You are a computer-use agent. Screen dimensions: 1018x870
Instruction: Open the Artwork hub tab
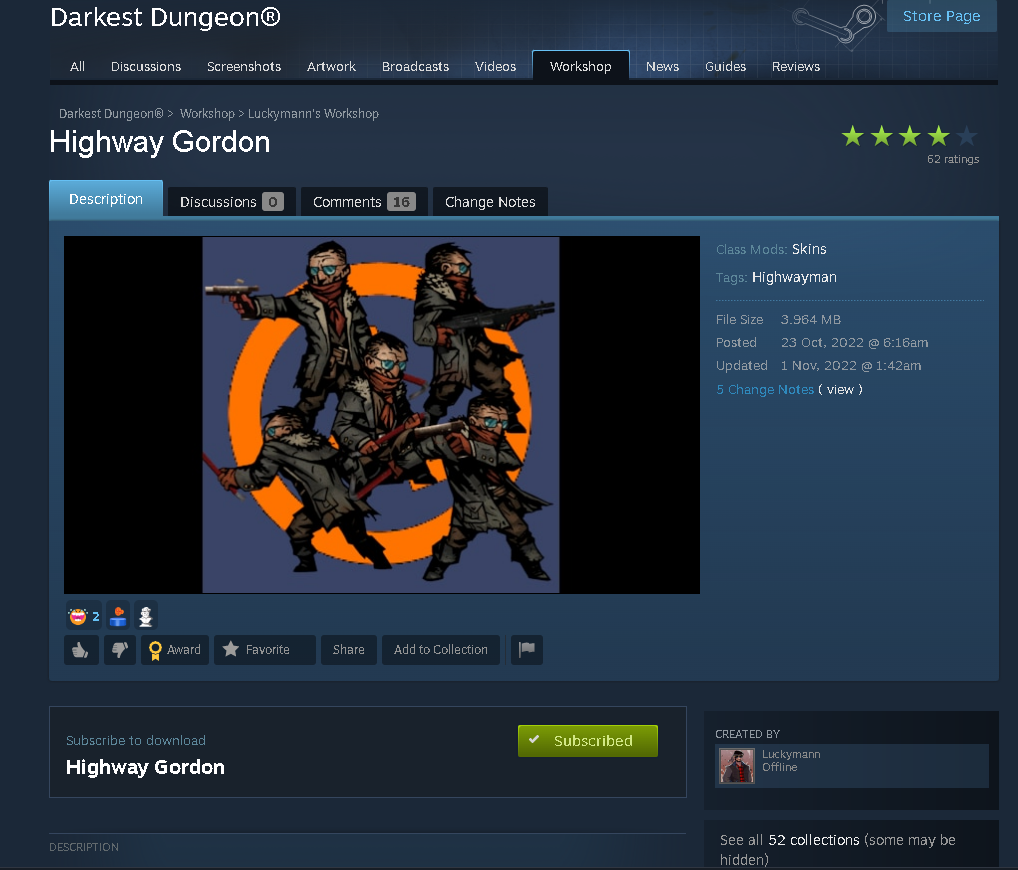tap(331, 66)
